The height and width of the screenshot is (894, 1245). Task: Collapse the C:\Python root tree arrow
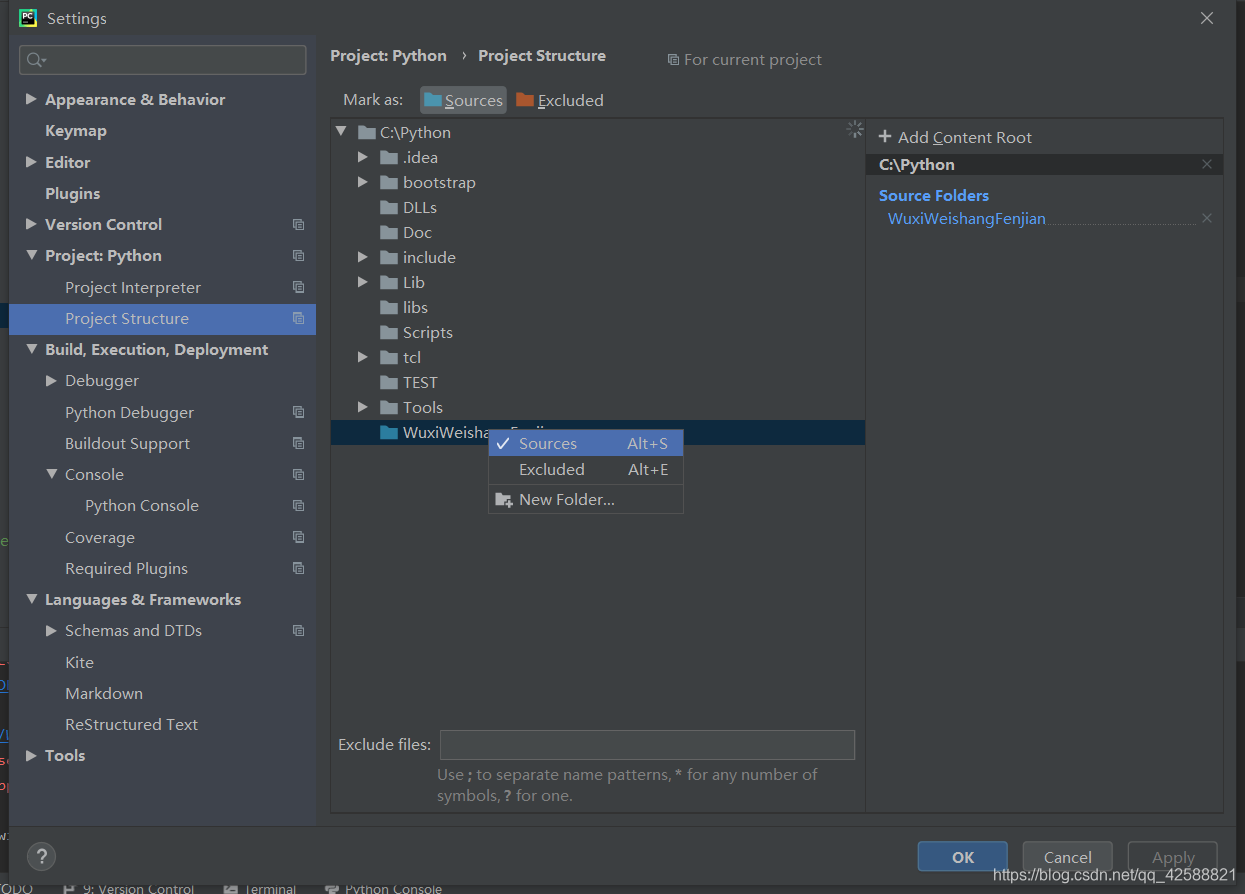pos(341,131)
